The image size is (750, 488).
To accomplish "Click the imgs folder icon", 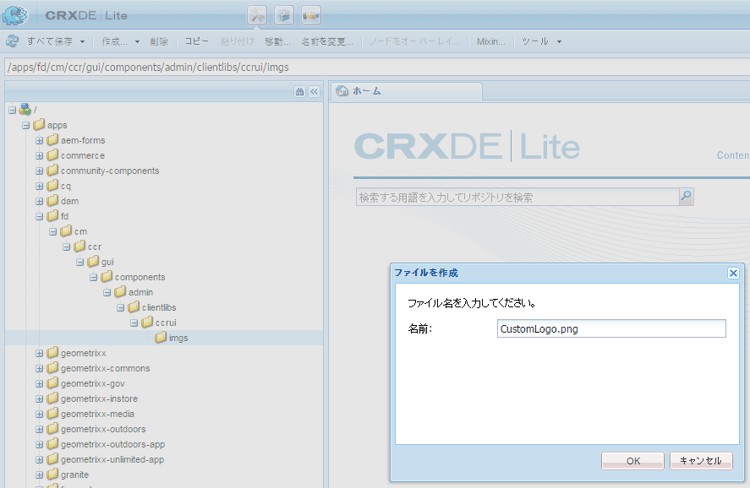I will (x=161, y=338).
